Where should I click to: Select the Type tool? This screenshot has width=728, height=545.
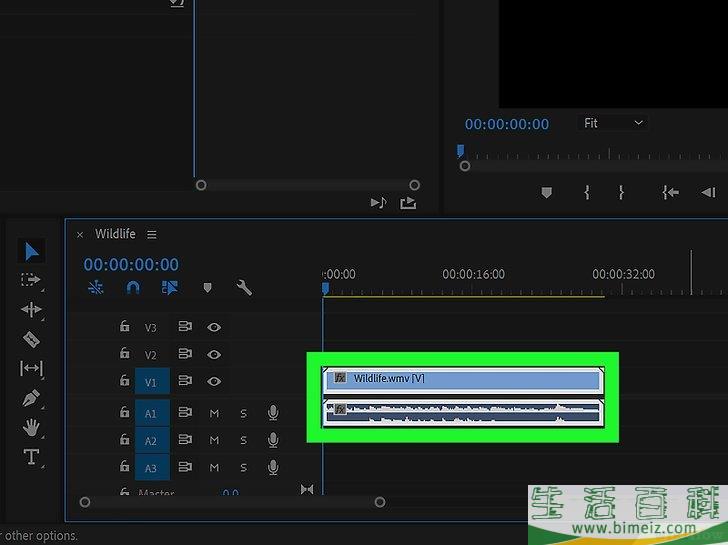click(31, 456)
